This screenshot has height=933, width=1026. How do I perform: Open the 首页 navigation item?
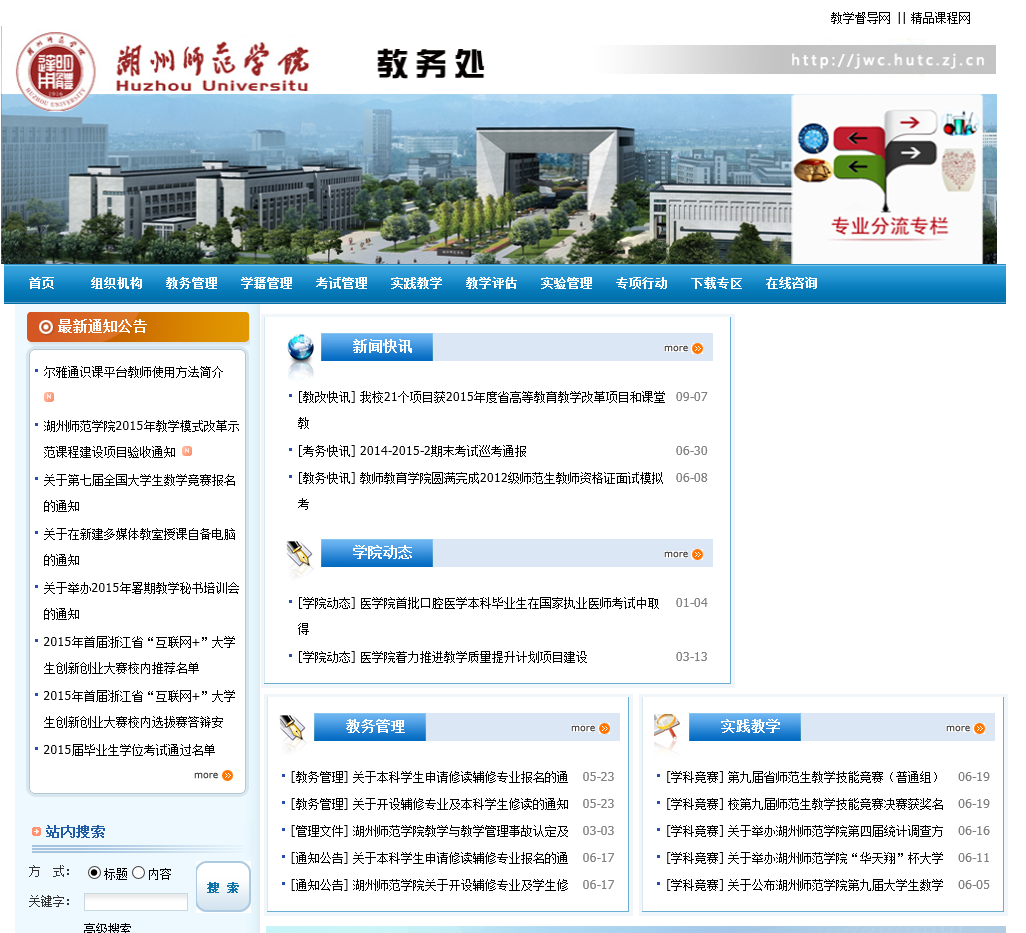(x=41, y=283)
